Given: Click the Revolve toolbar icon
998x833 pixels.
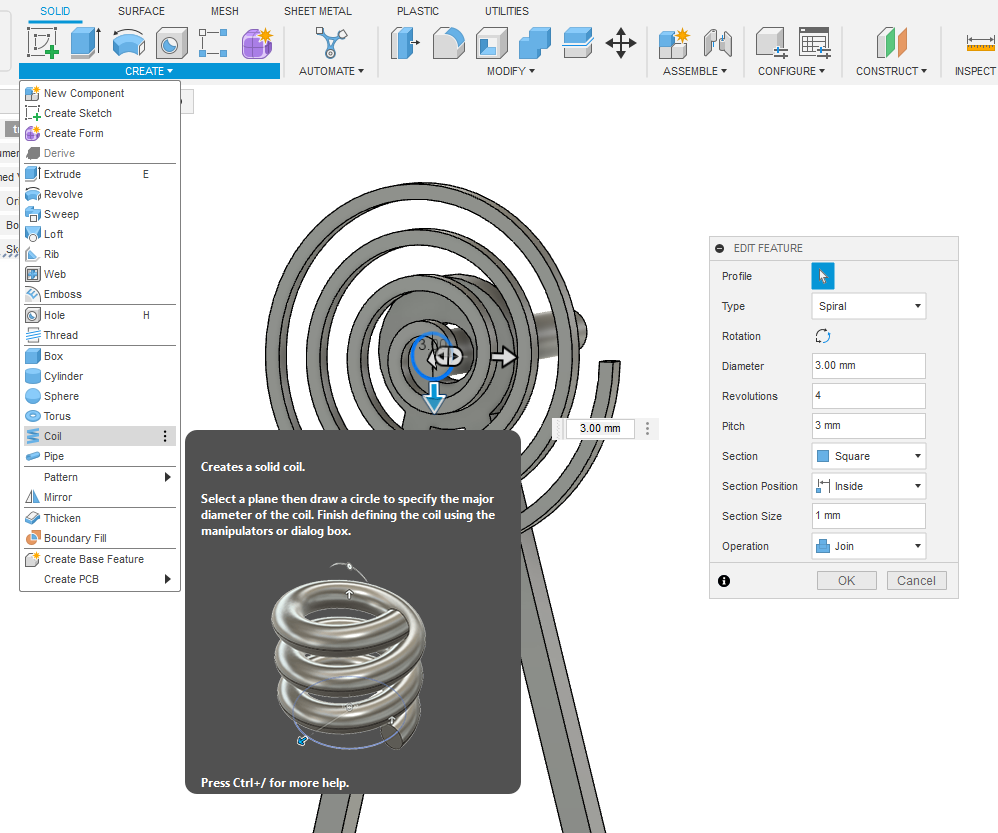Looking at the screenshot, I should tap(129, 43).
